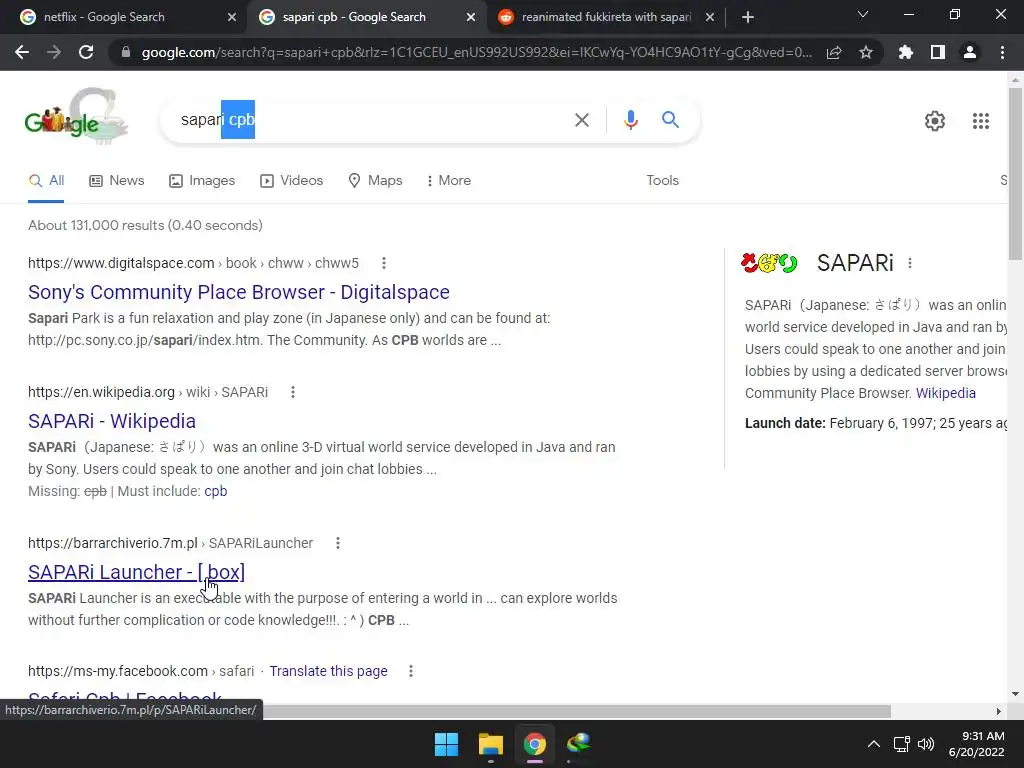The height and width of the screenshot is (768, 1024).
Task: Open the Google apps grid
Action: [980, 121]
